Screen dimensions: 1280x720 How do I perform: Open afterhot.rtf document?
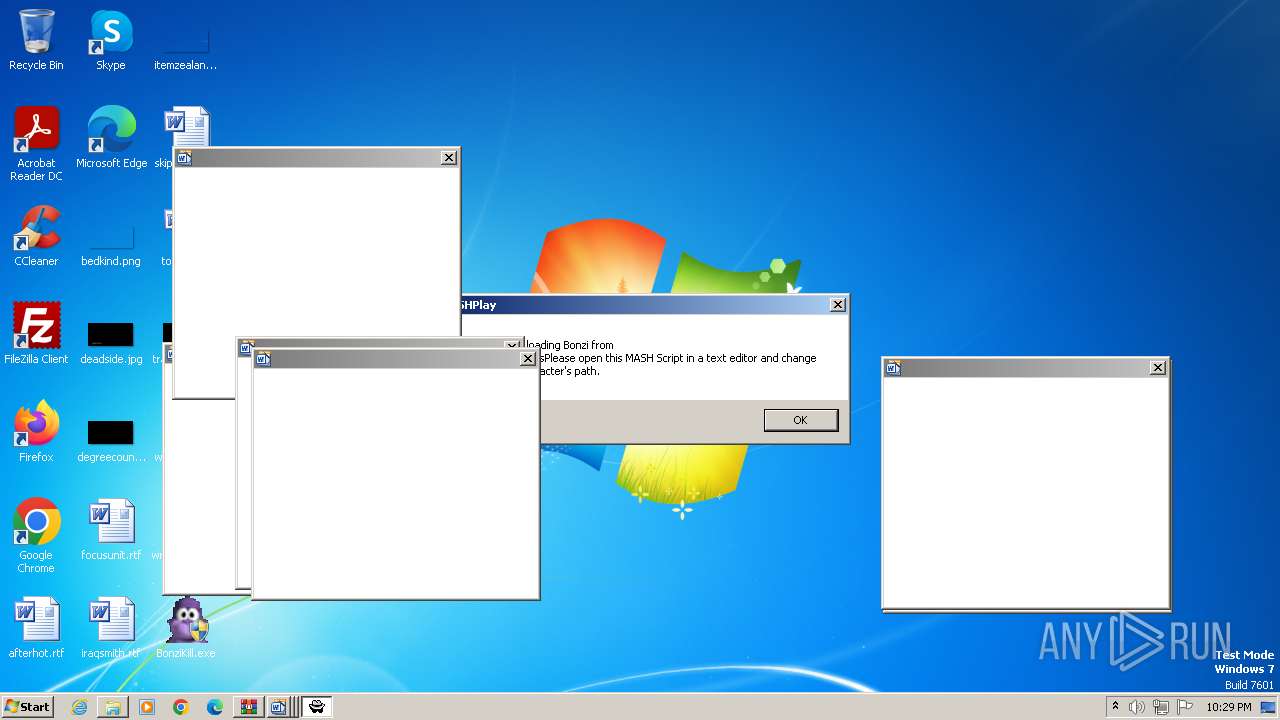[x=36, y=627]
